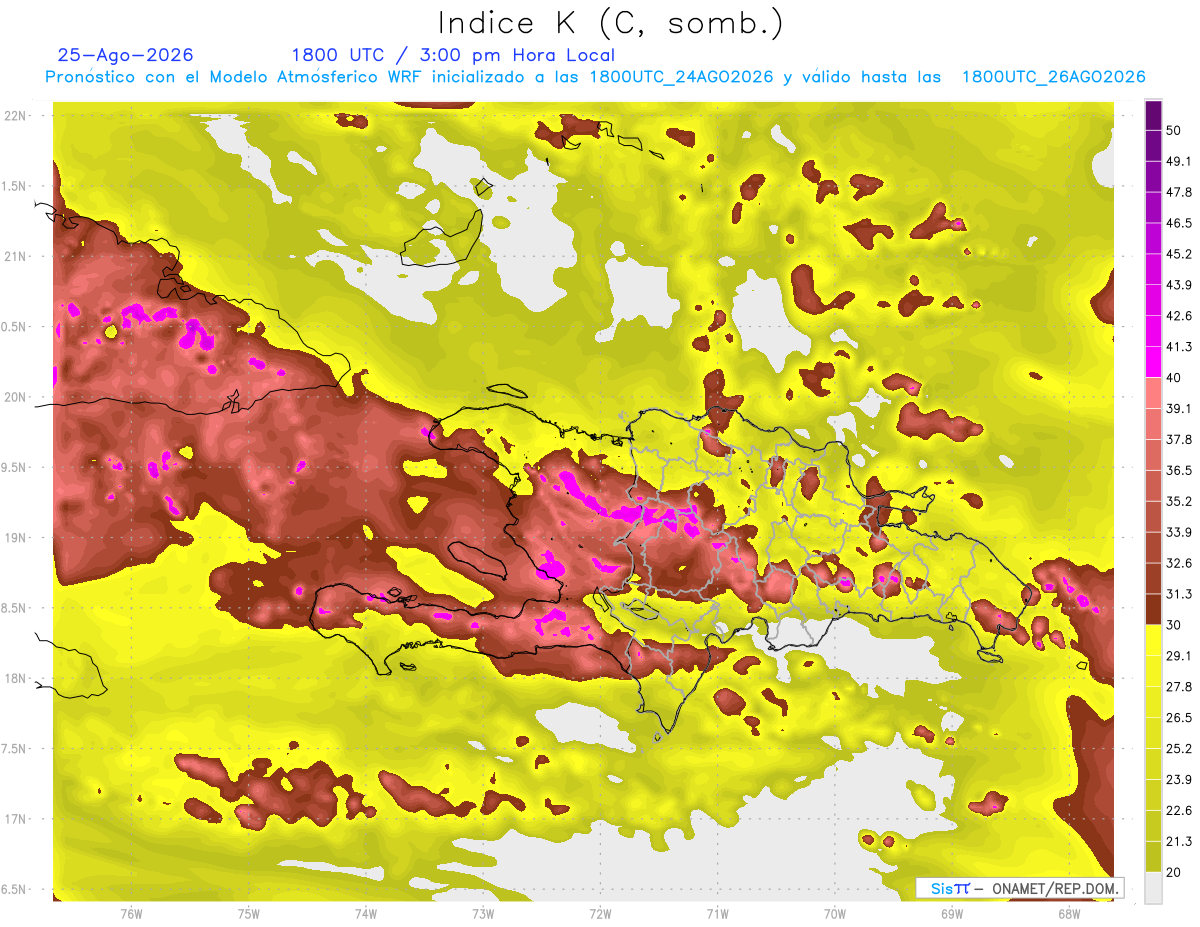This screenshot has height=927, width=1200.
Task: Click the '75W' longitude label
Action: tap(249, 913)
